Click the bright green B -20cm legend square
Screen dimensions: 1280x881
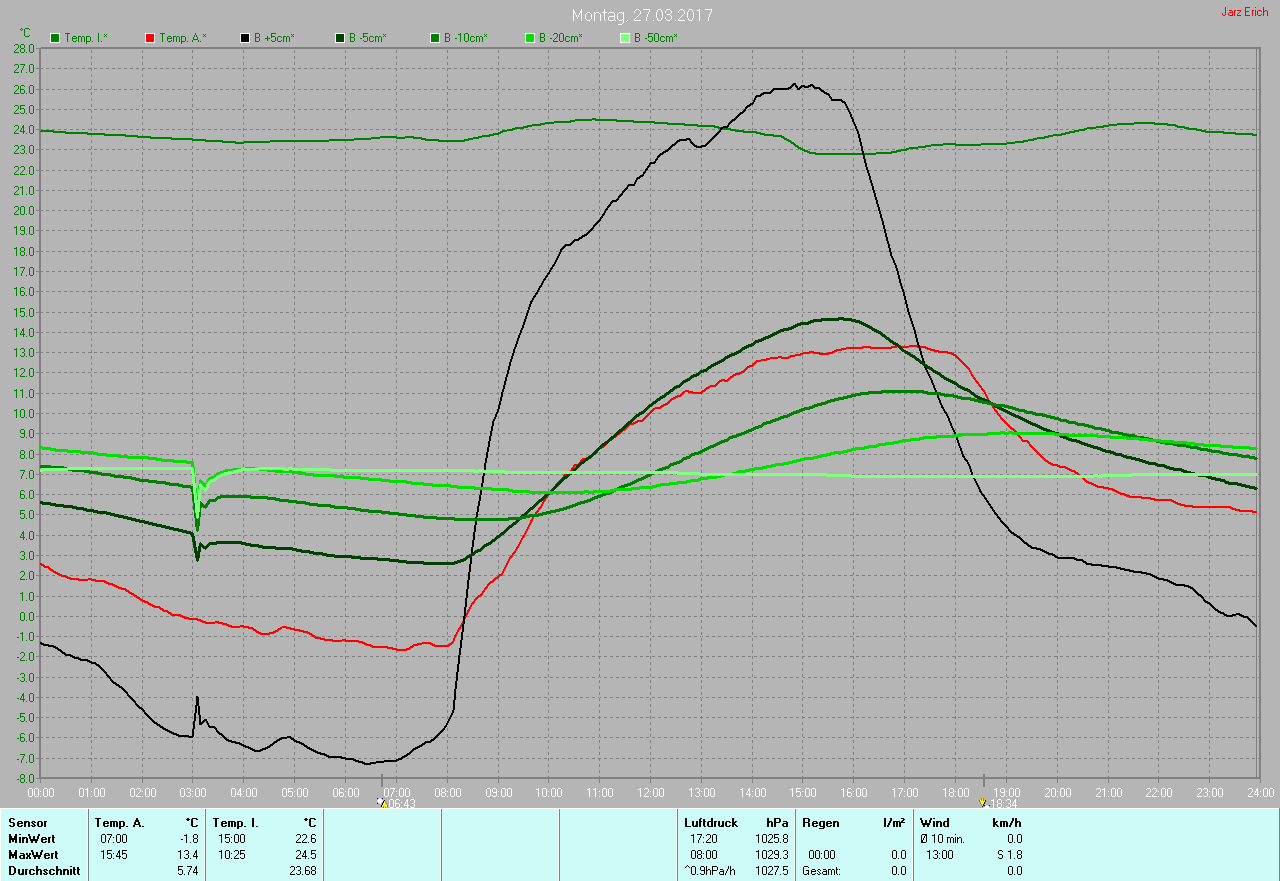coord(530,38)
